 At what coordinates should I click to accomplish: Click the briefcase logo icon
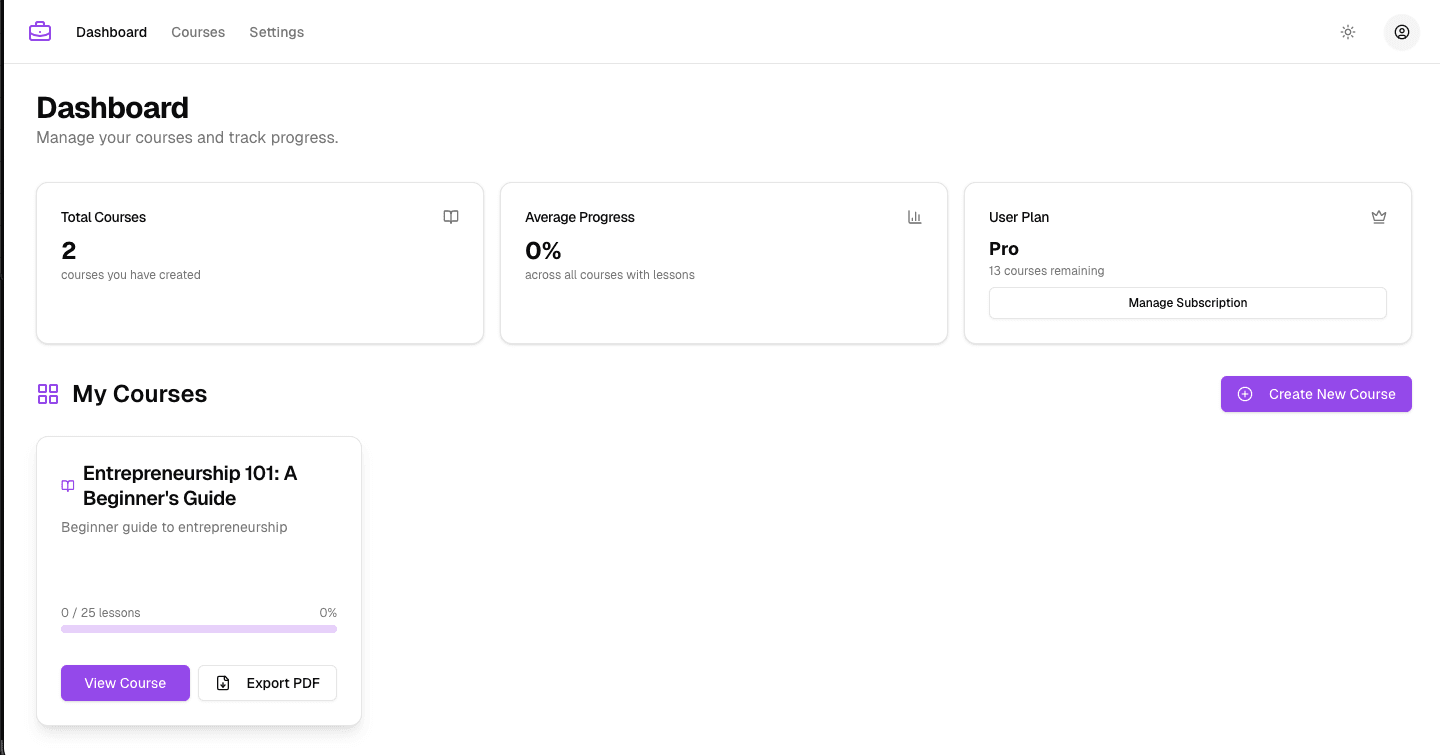point(40,32)
